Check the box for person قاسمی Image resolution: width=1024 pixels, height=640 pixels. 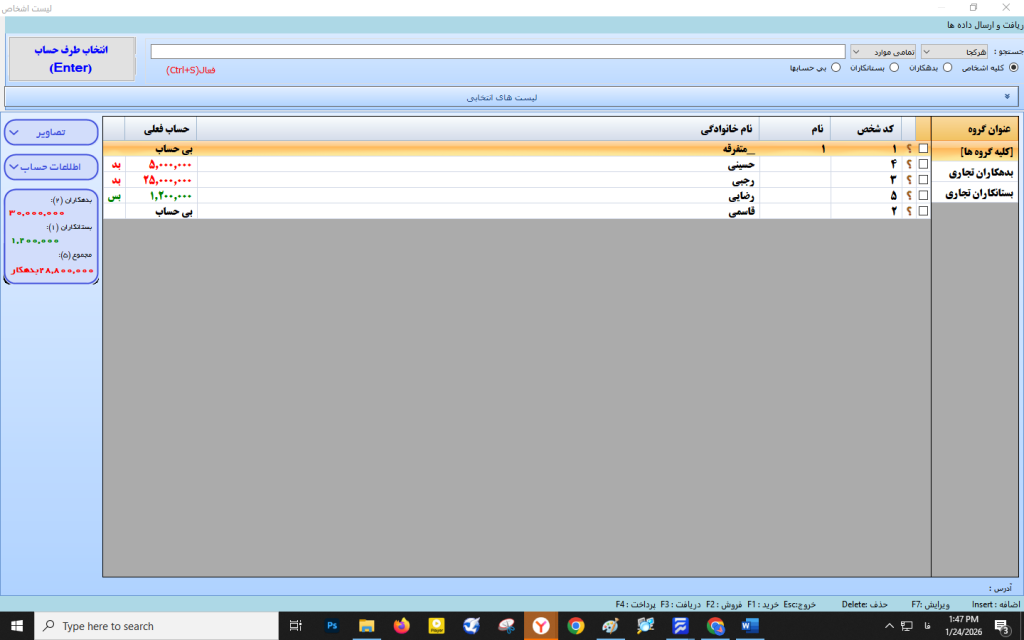click(x=923, y=212)
